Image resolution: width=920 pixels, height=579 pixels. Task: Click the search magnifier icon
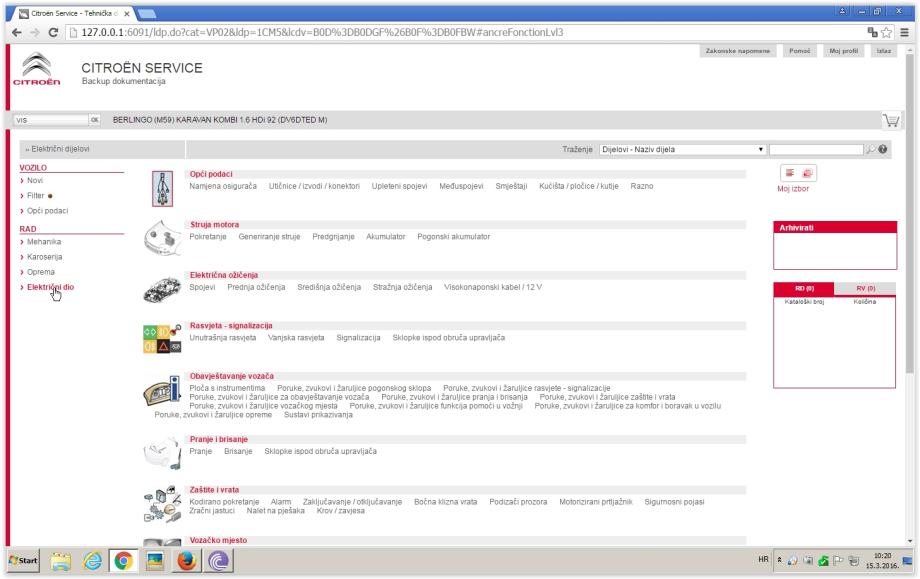click(870, 150)
